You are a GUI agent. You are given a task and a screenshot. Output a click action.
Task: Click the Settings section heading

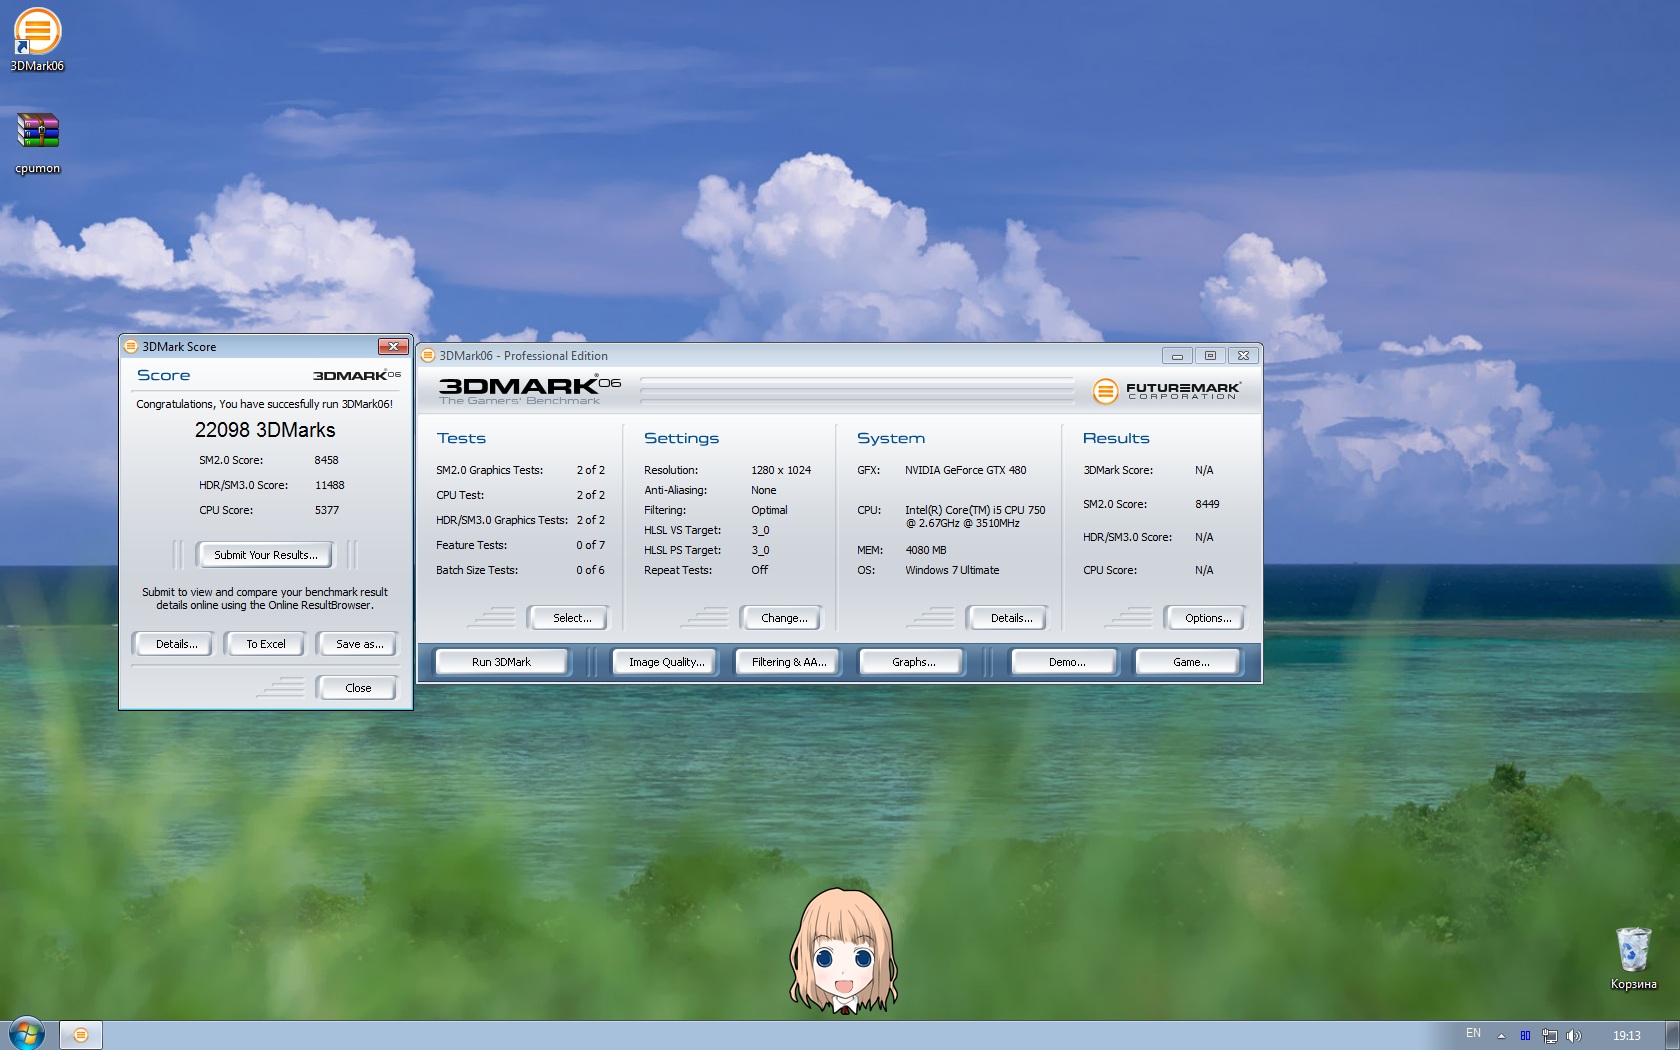pyautogui.click(x=681, y=438)
